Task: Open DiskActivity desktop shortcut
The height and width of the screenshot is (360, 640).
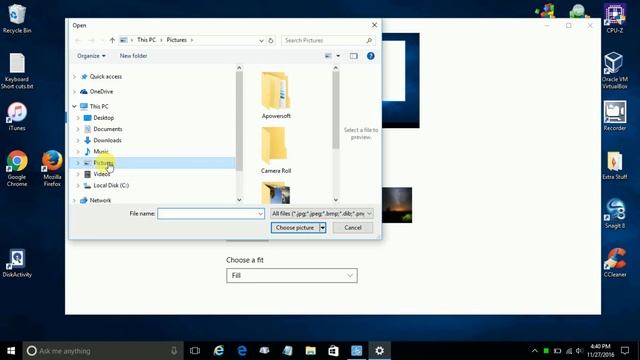Action: pos(17,263)
